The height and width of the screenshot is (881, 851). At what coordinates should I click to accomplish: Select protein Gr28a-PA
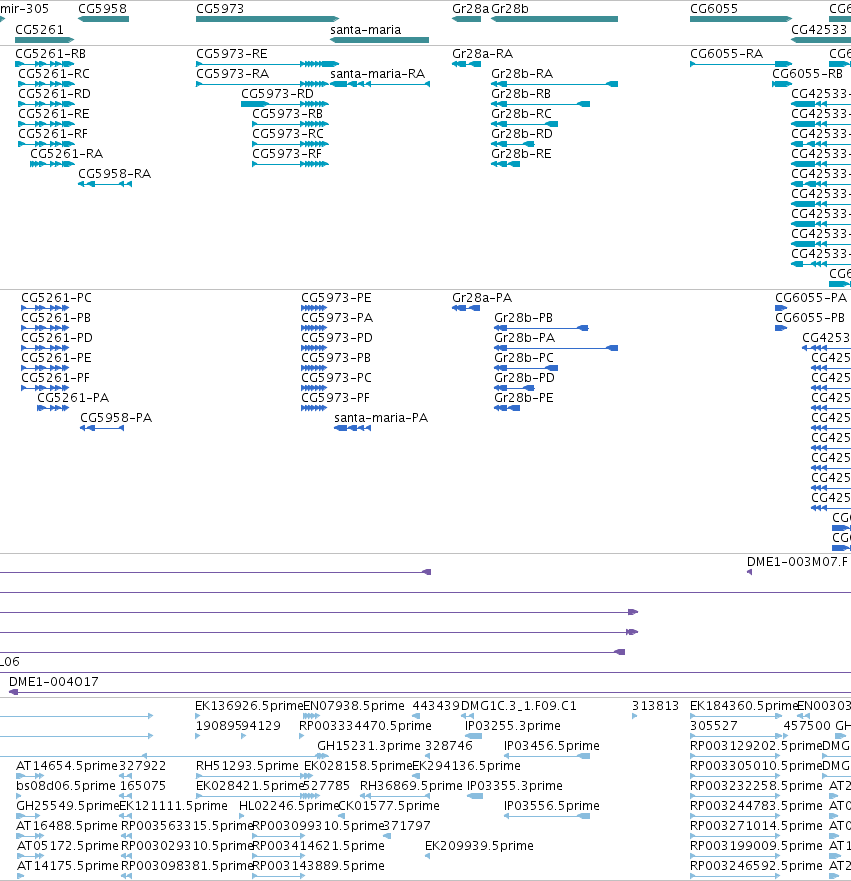[466, 308]
